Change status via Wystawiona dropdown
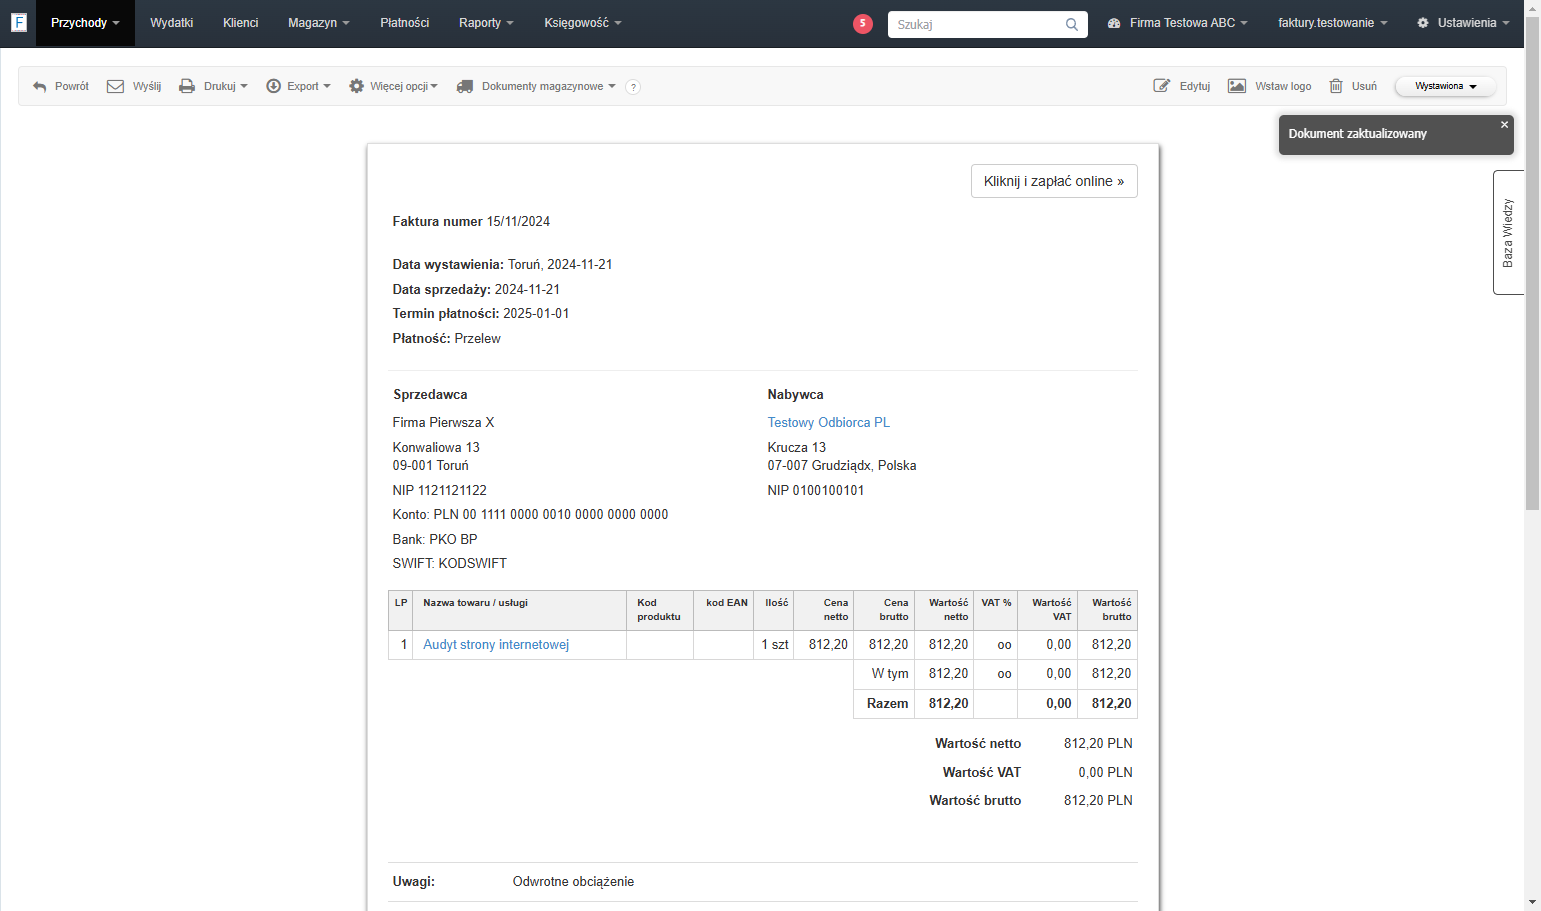The image size is (1541, 911). 1445,86
